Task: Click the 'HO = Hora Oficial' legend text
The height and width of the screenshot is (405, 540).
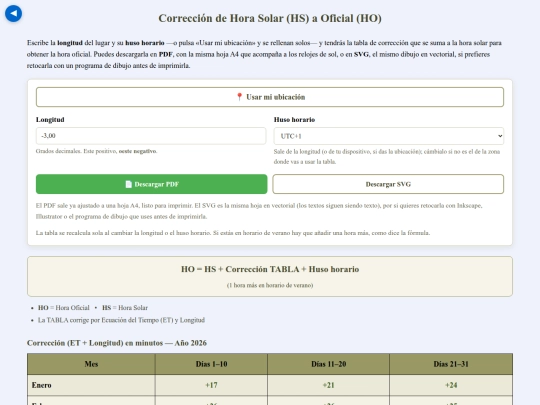Action: [x=64, y=308]
